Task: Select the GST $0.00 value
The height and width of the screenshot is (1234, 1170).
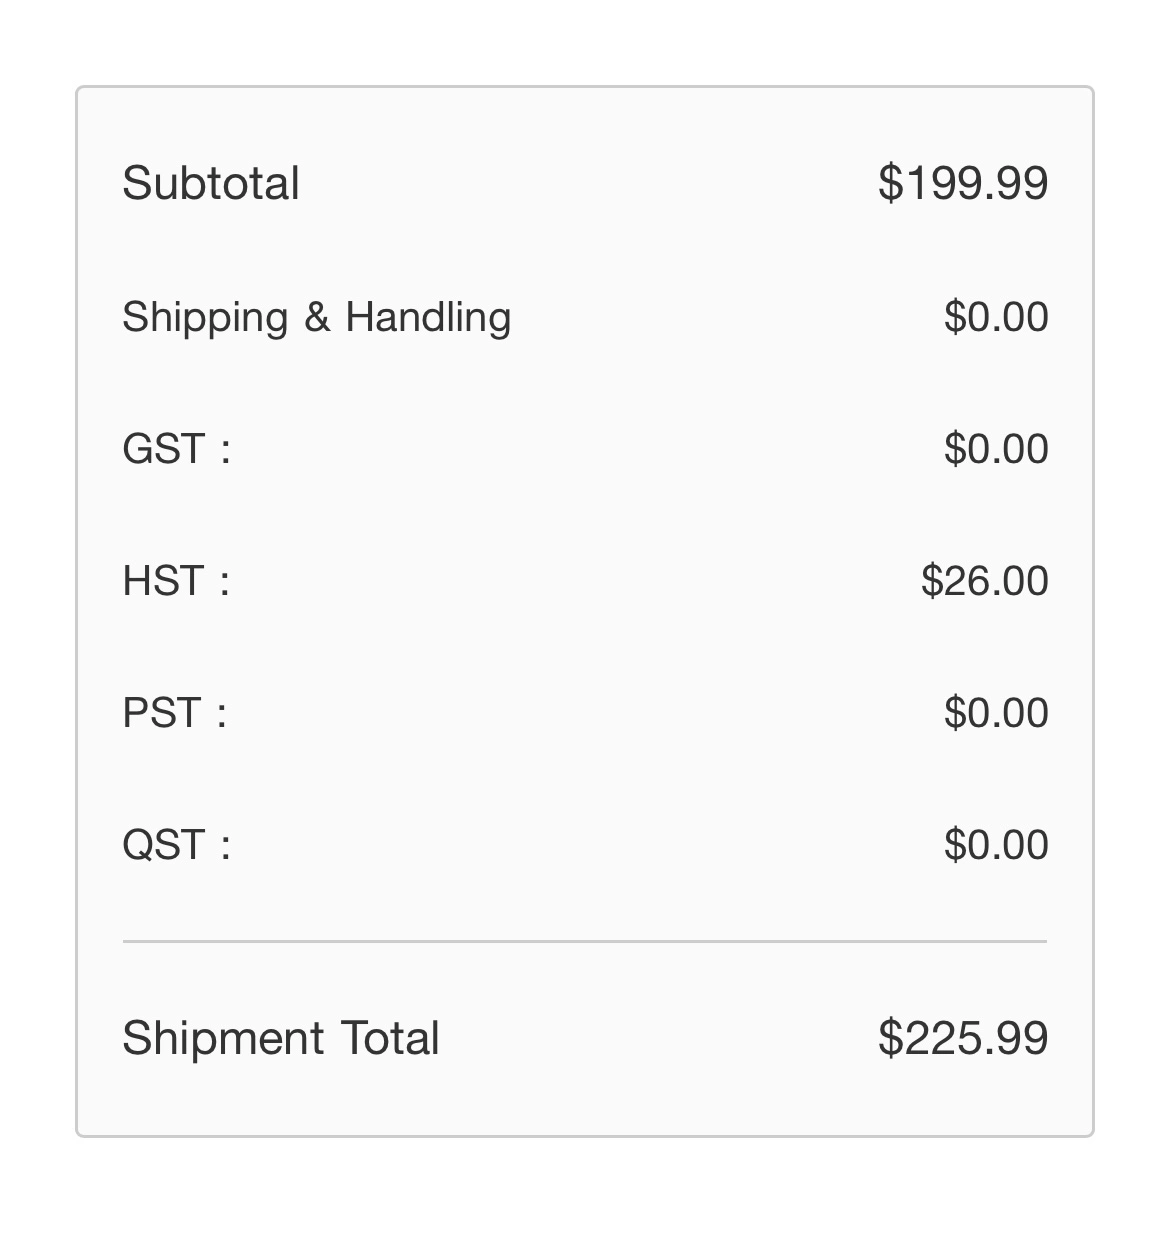Action: click(x=996, y=449)
